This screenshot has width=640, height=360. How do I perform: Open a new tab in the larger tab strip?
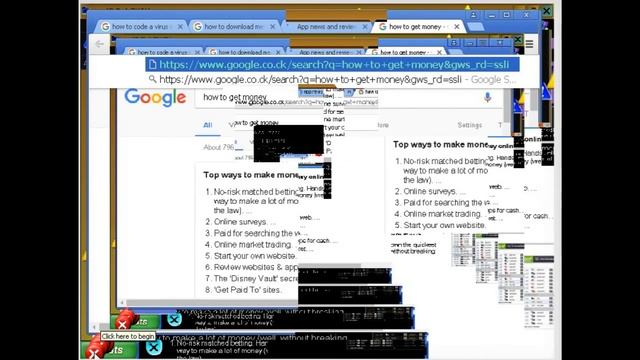(475, 27)
